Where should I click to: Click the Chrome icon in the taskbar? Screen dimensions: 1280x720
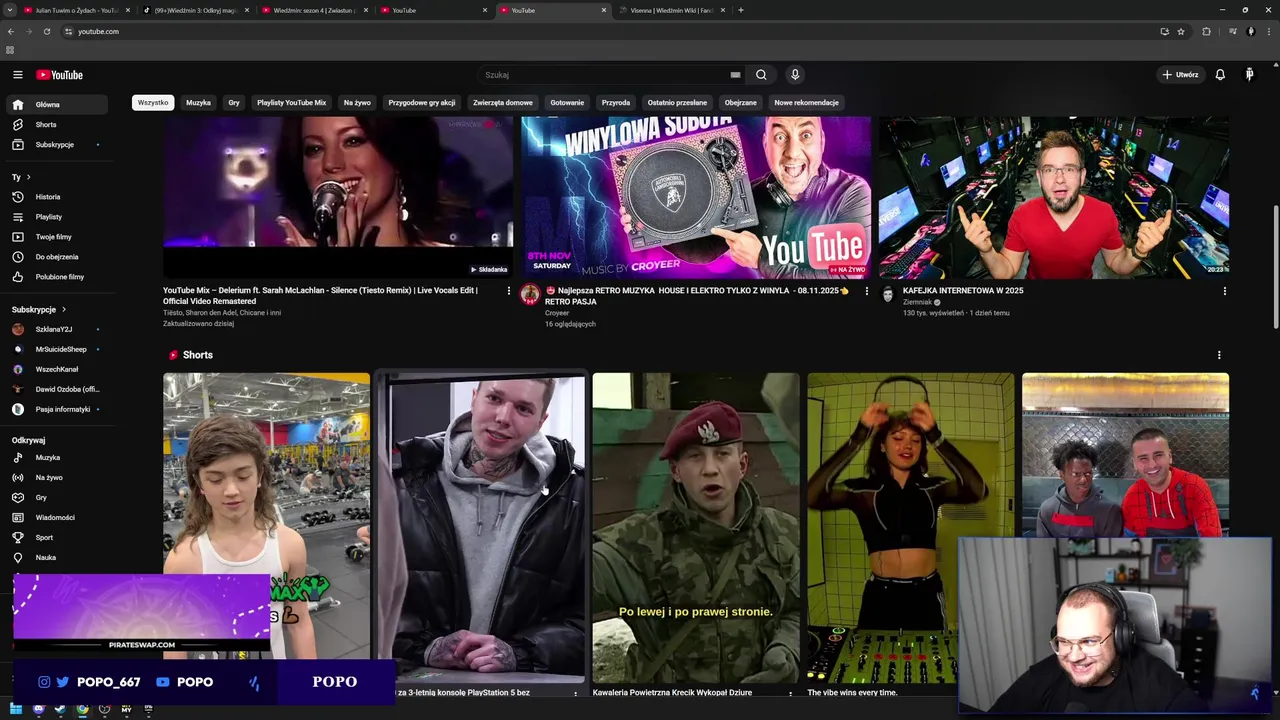click(82, 709)
